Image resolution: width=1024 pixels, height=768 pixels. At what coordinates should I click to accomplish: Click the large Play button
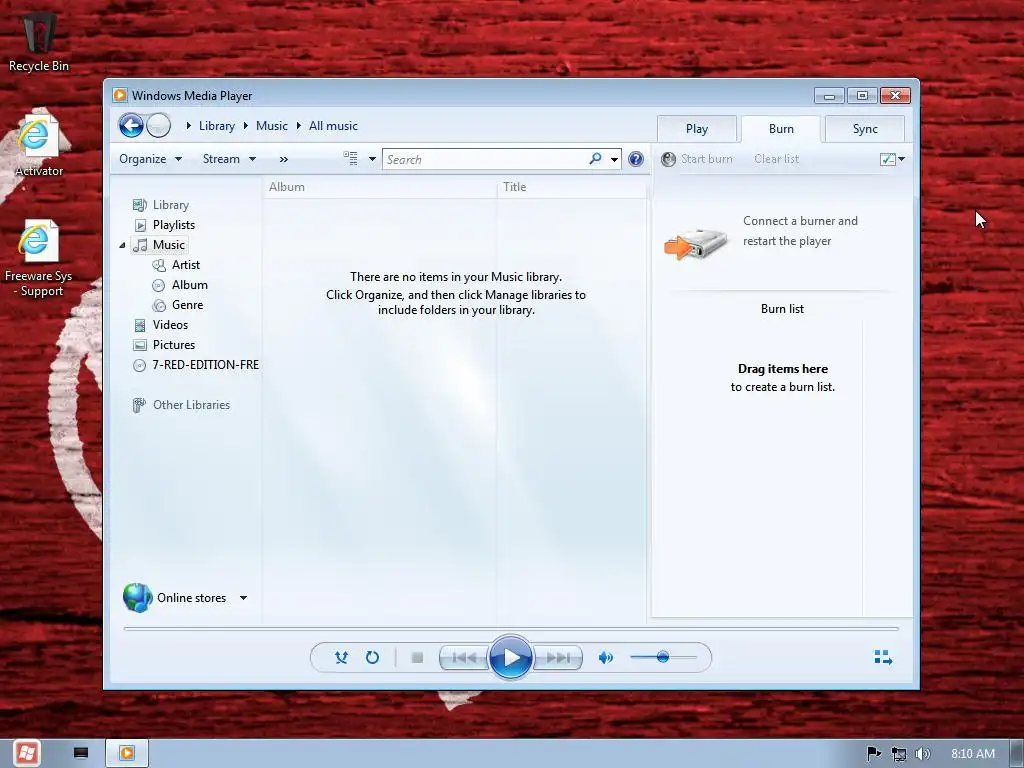510,657
